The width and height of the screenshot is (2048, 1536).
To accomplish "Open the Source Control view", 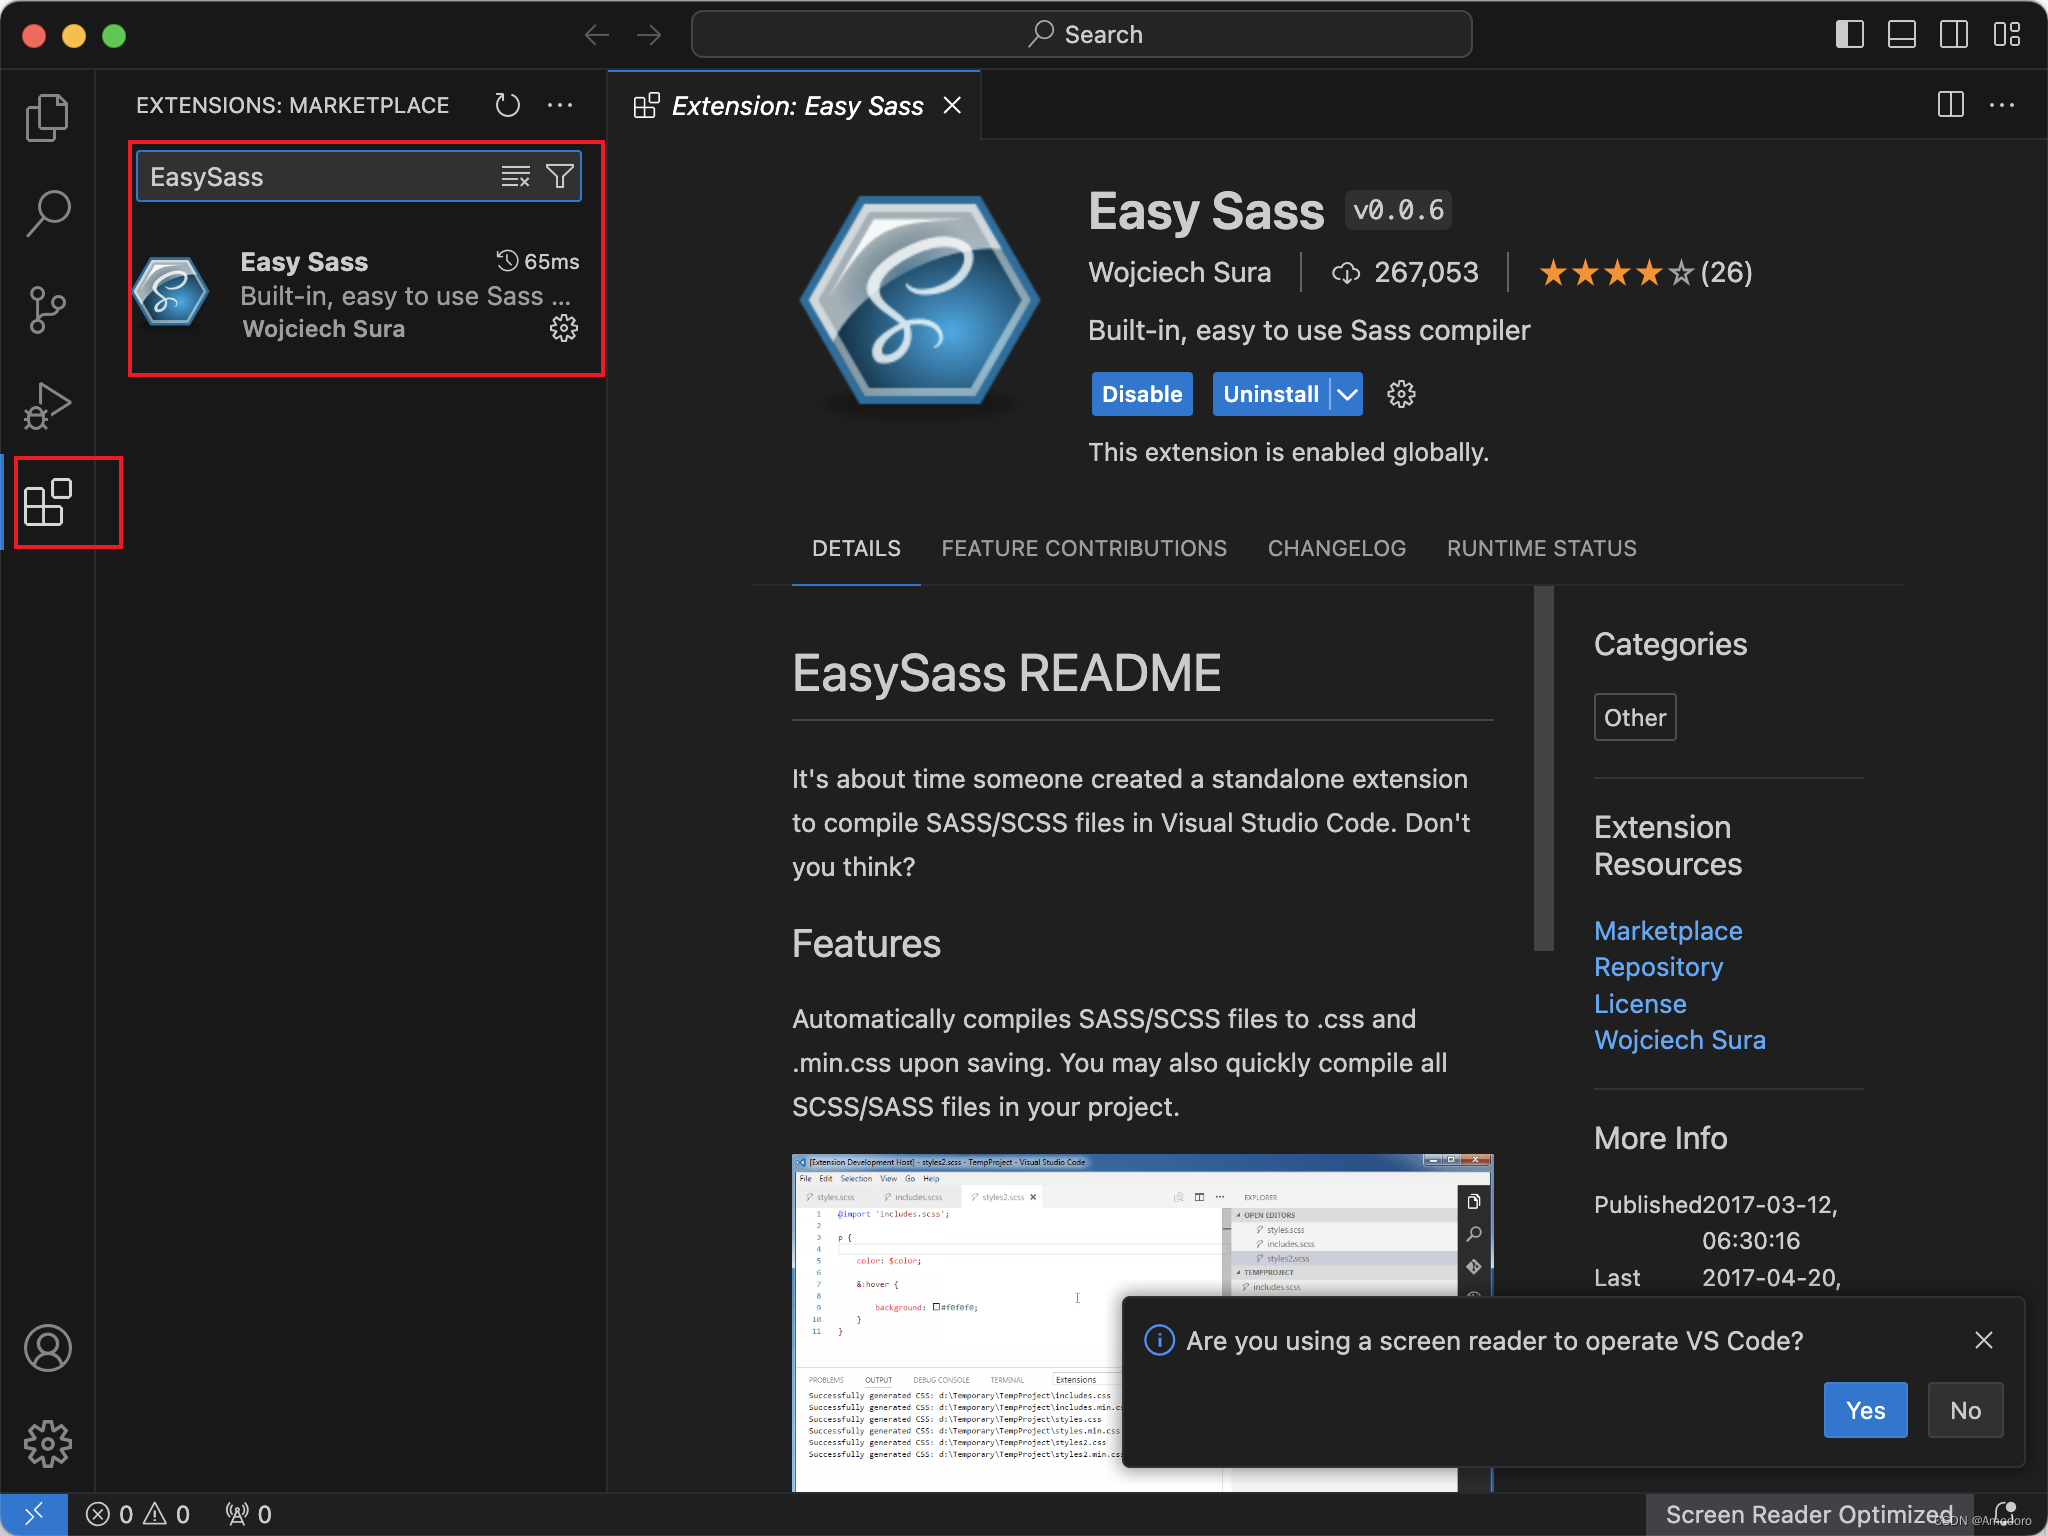I will coord(47,310).
